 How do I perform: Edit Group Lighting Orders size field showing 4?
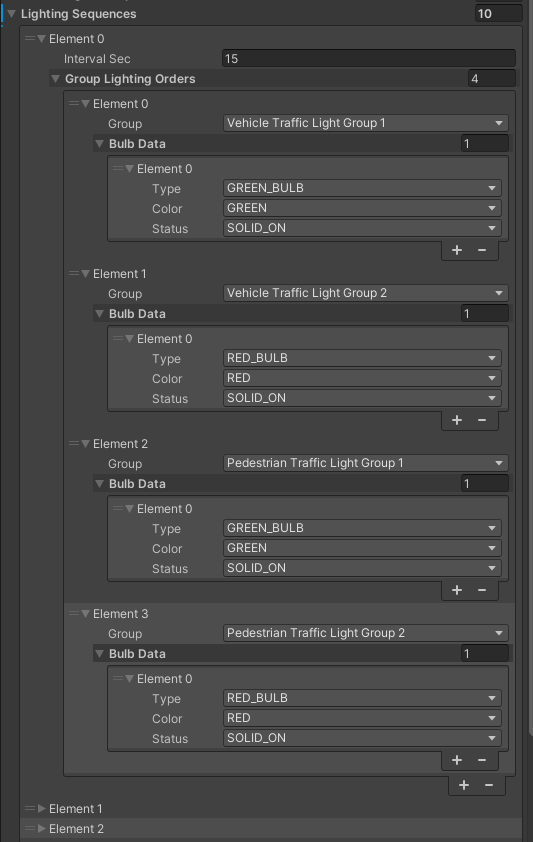pyautogui.click(x=491, y=79)
